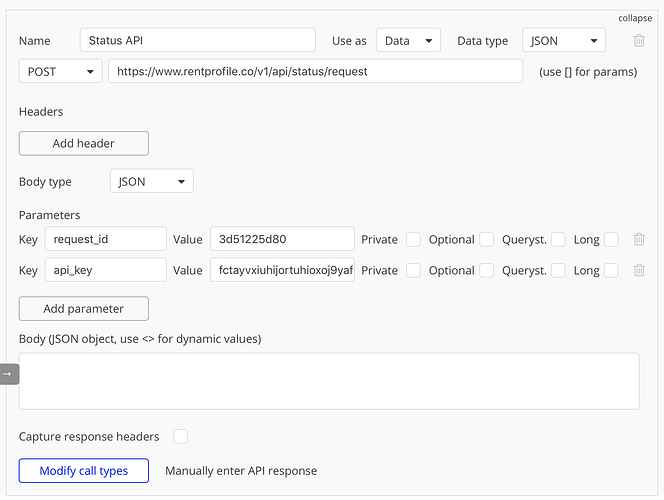664x500 pixels.
Task: Check Long for api_key parameter
Action: coord(611,270)
